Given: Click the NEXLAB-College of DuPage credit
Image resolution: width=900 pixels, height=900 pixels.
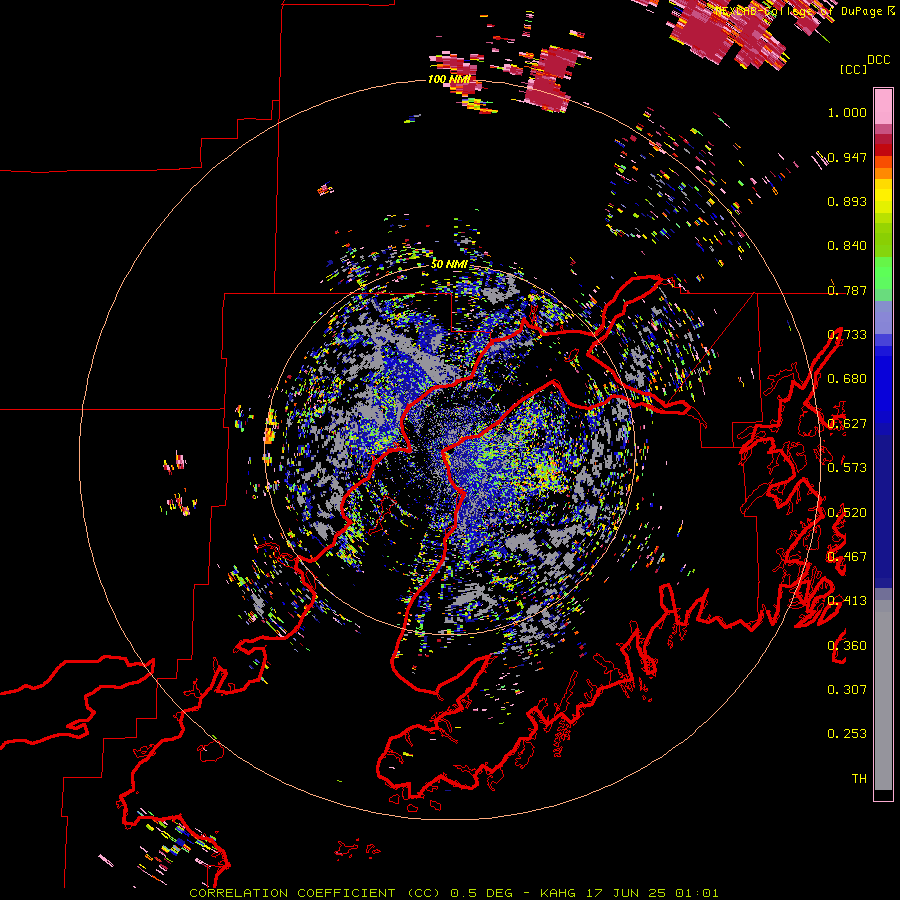Looking at the screenshot, I should (800, 11).
